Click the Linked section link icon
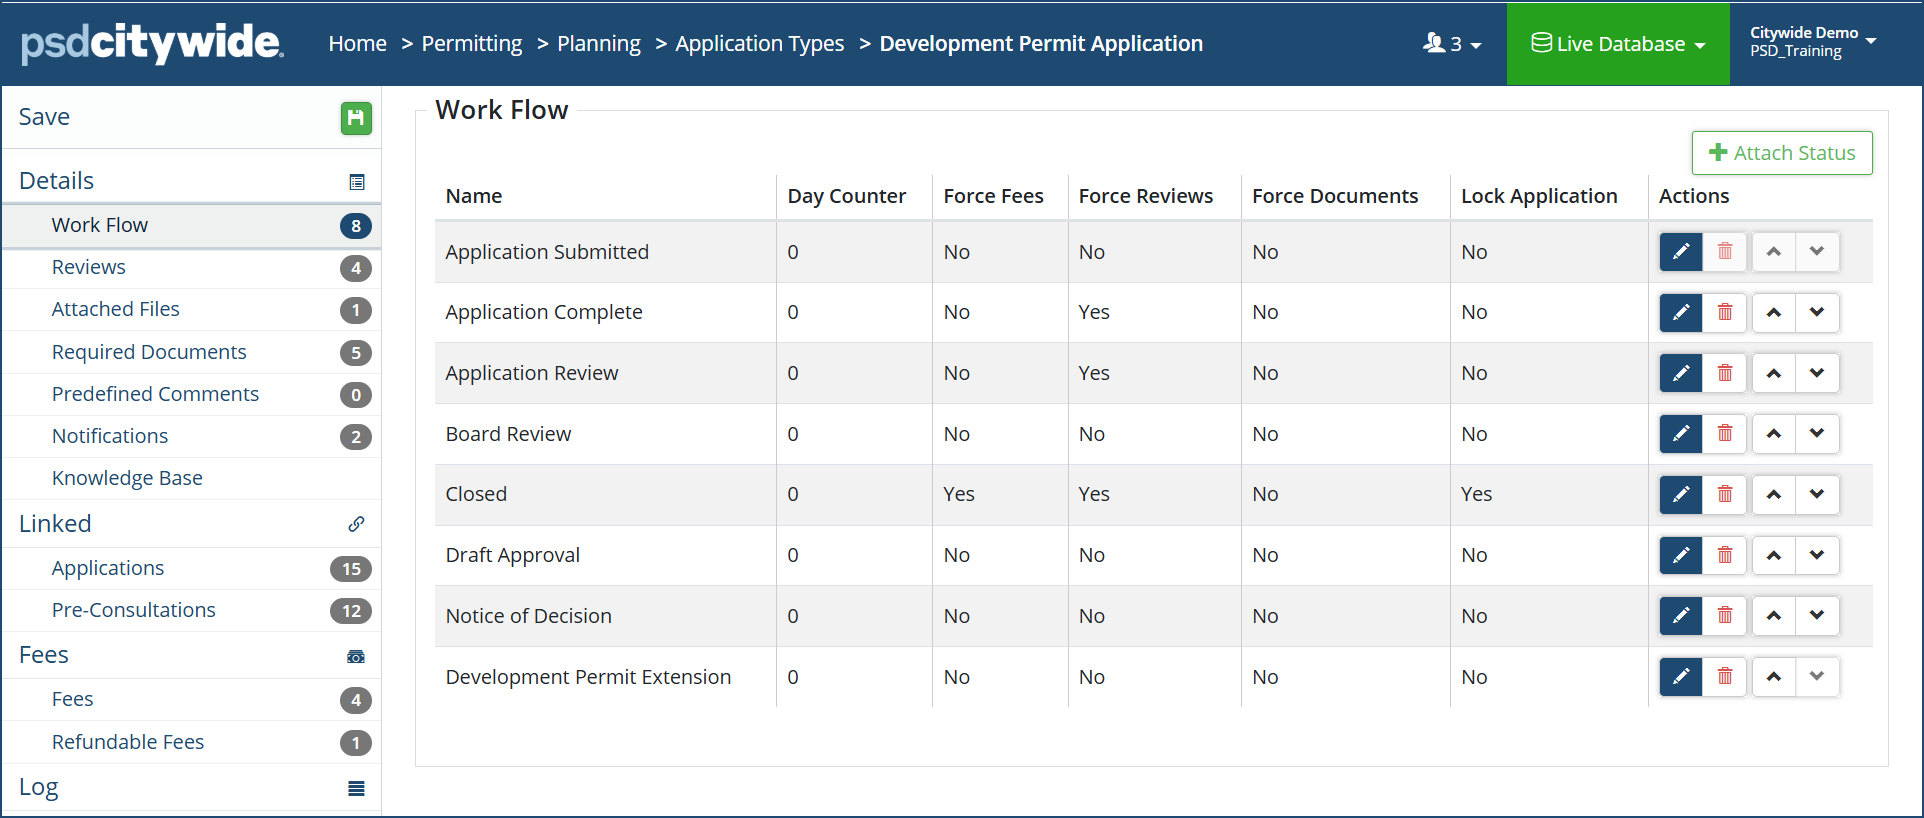The image size is (1924, 818). [x=356, y=524]
